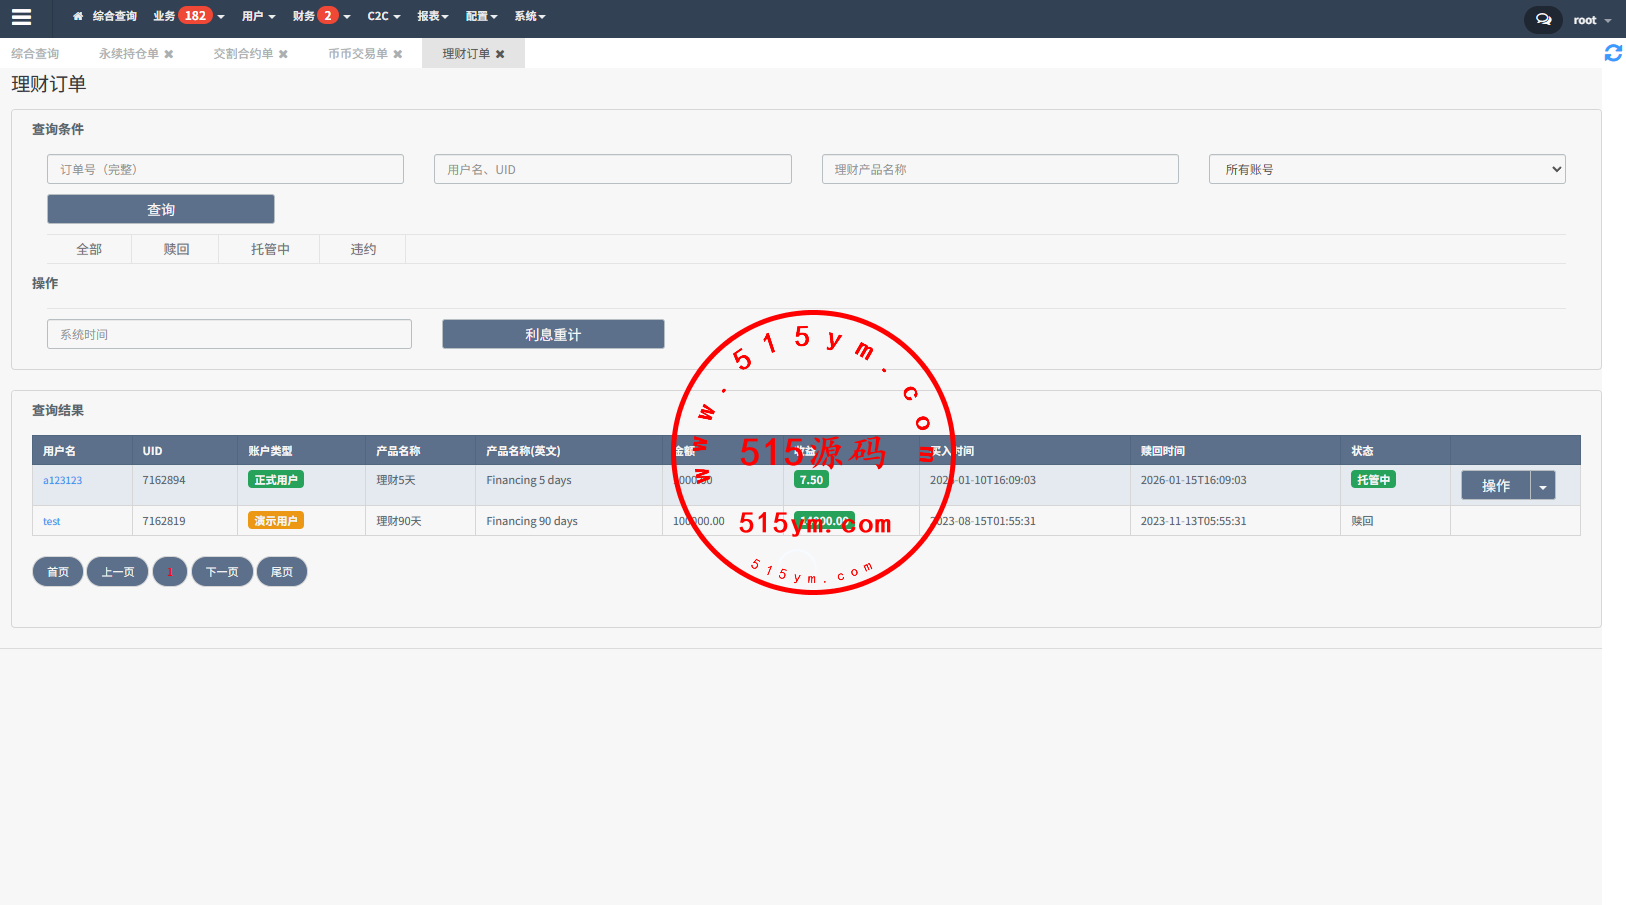Click the refresh icon at top right
1626x905 pixels.
[1612, 53]
